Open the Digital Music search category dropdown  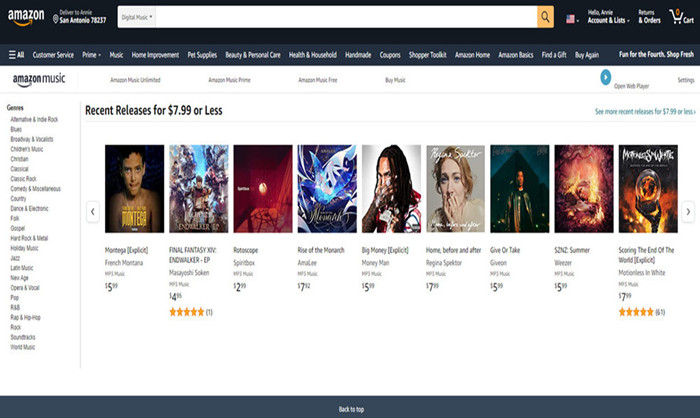click(137, 17)
